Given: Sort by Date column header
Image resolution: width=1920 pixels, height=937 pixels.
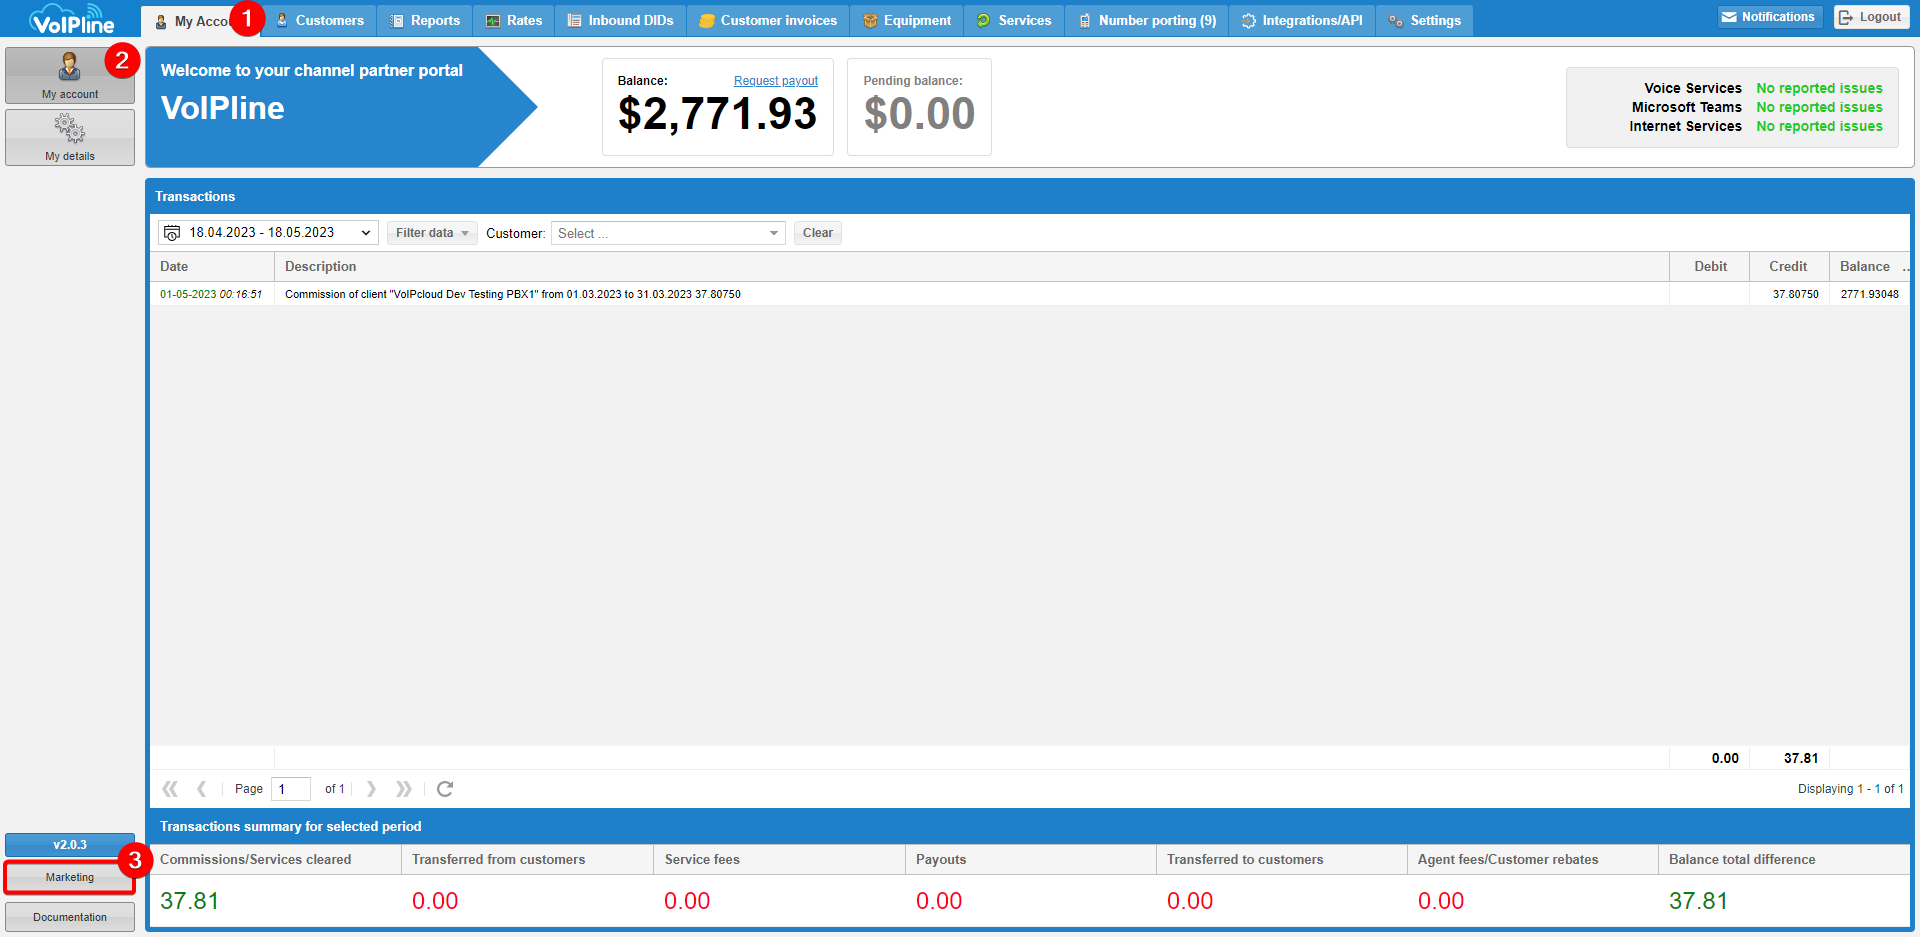Looking at the screenshot, I should coord(212,266).
